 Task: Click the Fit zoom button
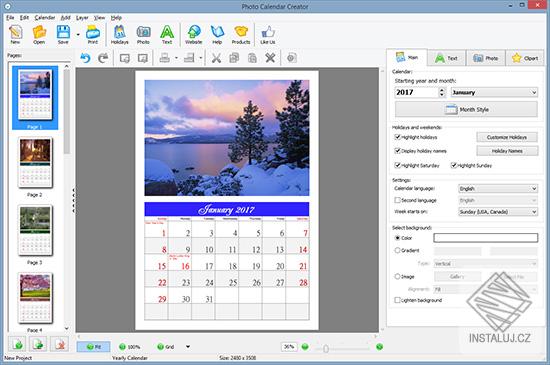pyautogui.click(x=94, y=347)
